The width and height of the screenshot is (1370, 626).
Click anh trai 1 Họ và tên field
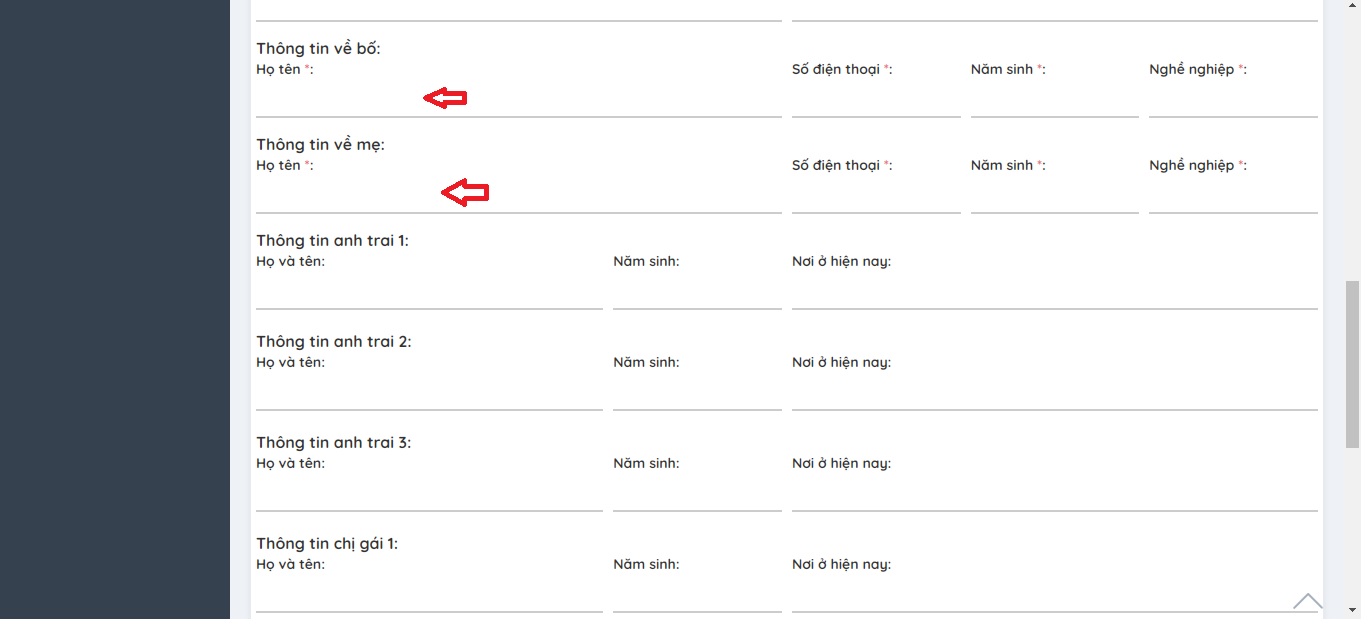pos(429,292)
